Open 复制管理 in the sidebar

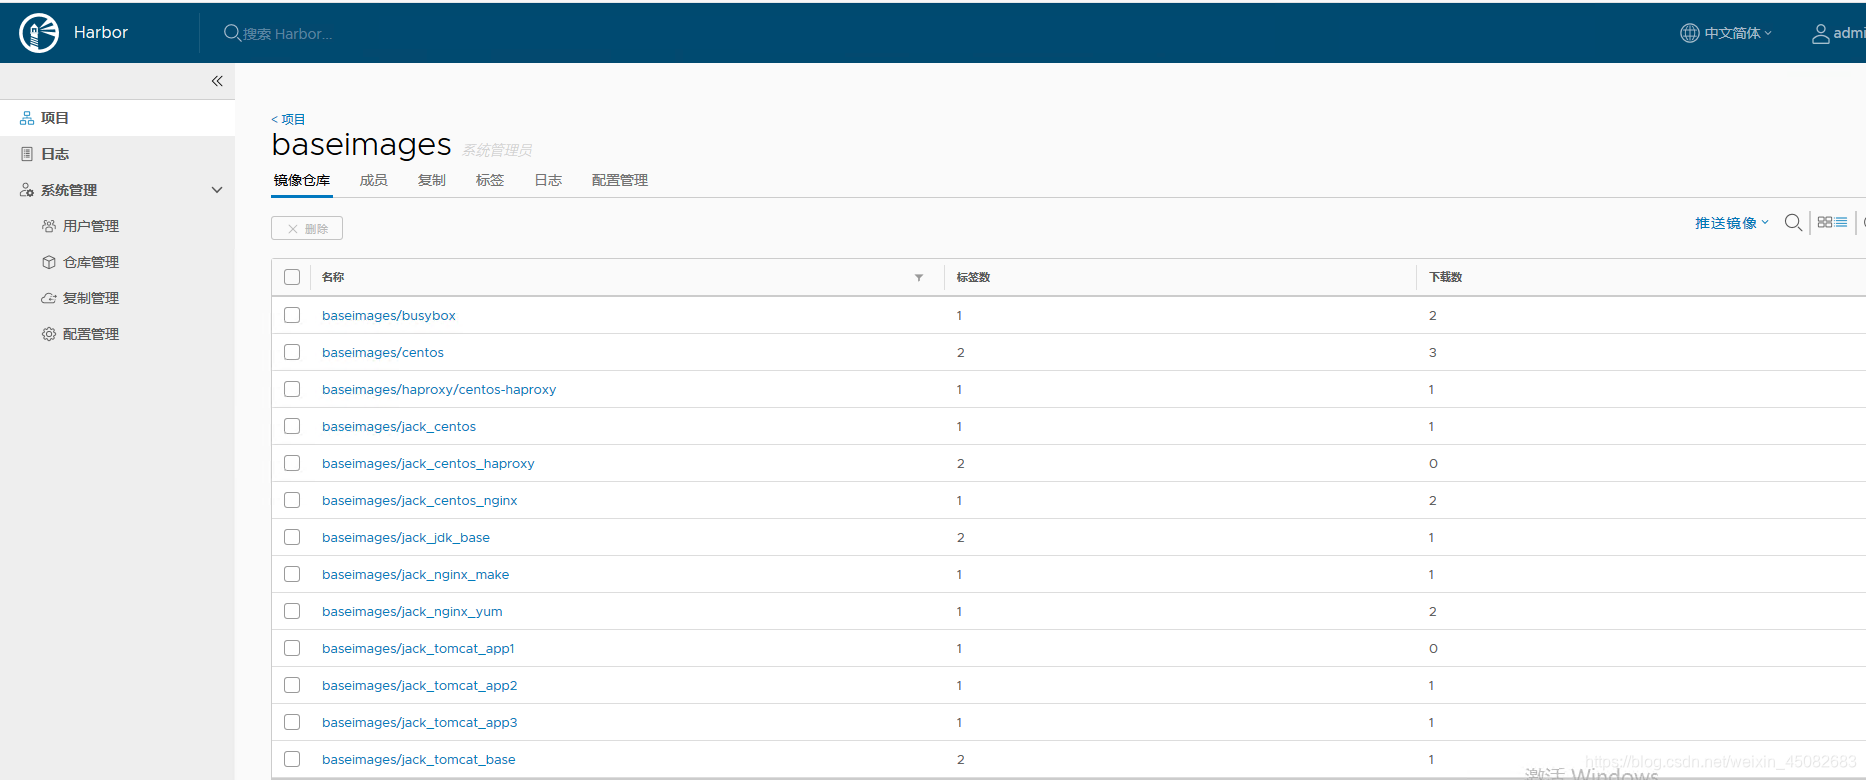point(91,298)
